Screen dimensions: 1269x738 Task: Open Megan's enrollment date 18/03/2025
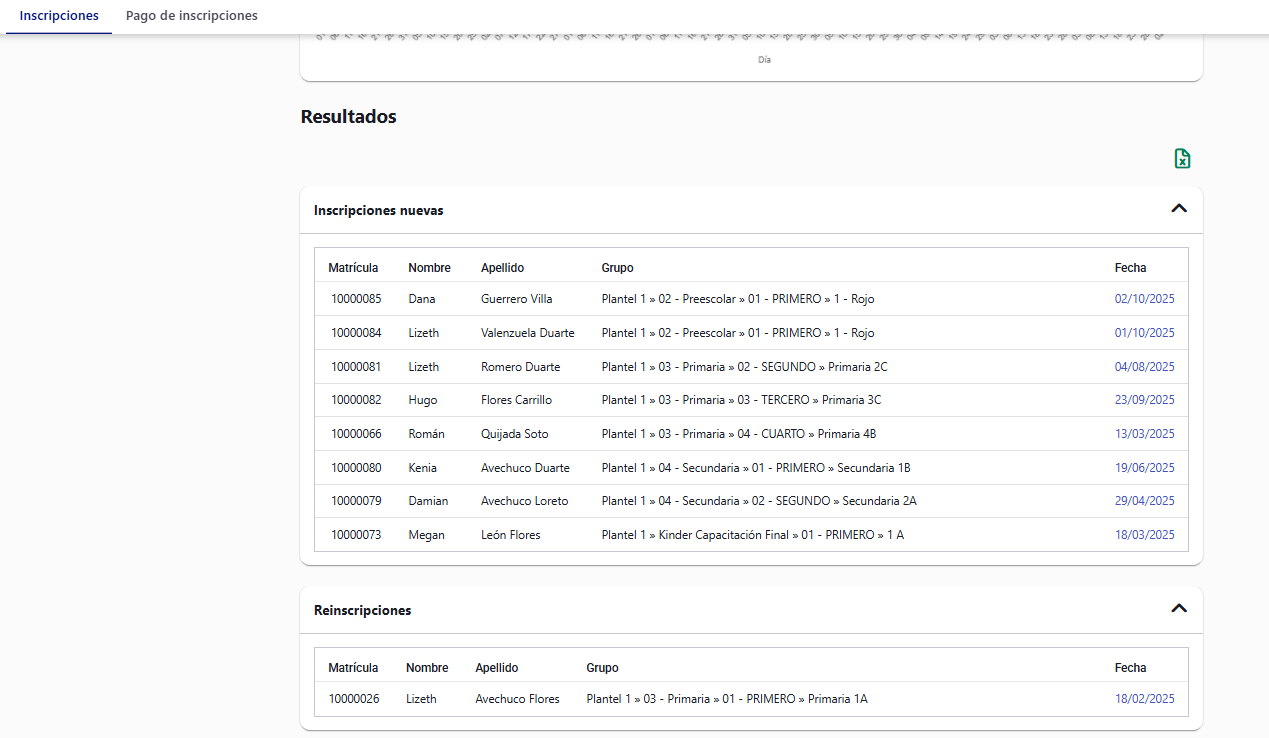(1144, 535)
